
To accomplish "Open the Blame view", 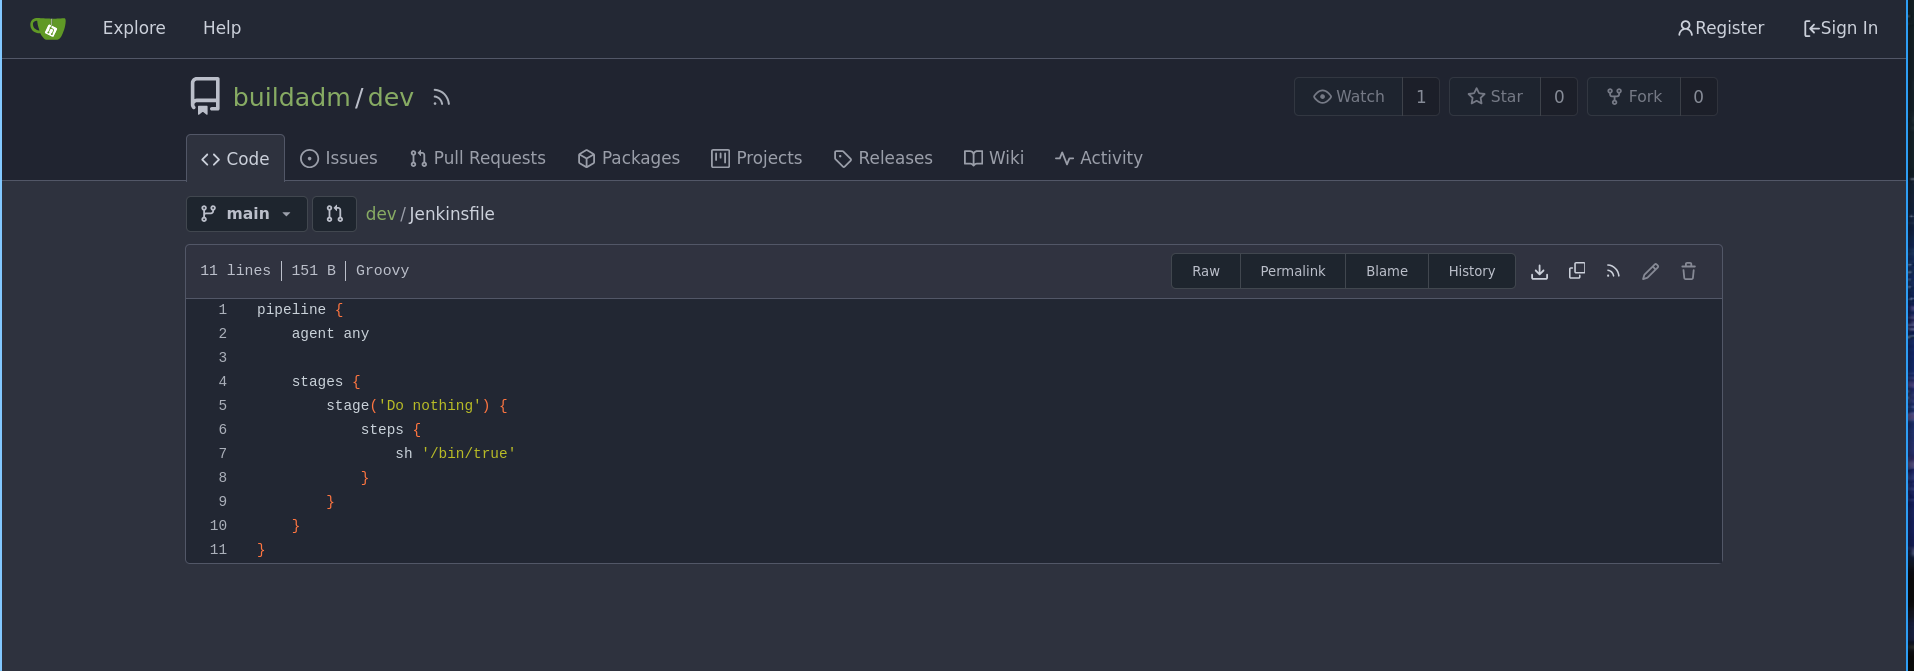I will point(1387,271).
